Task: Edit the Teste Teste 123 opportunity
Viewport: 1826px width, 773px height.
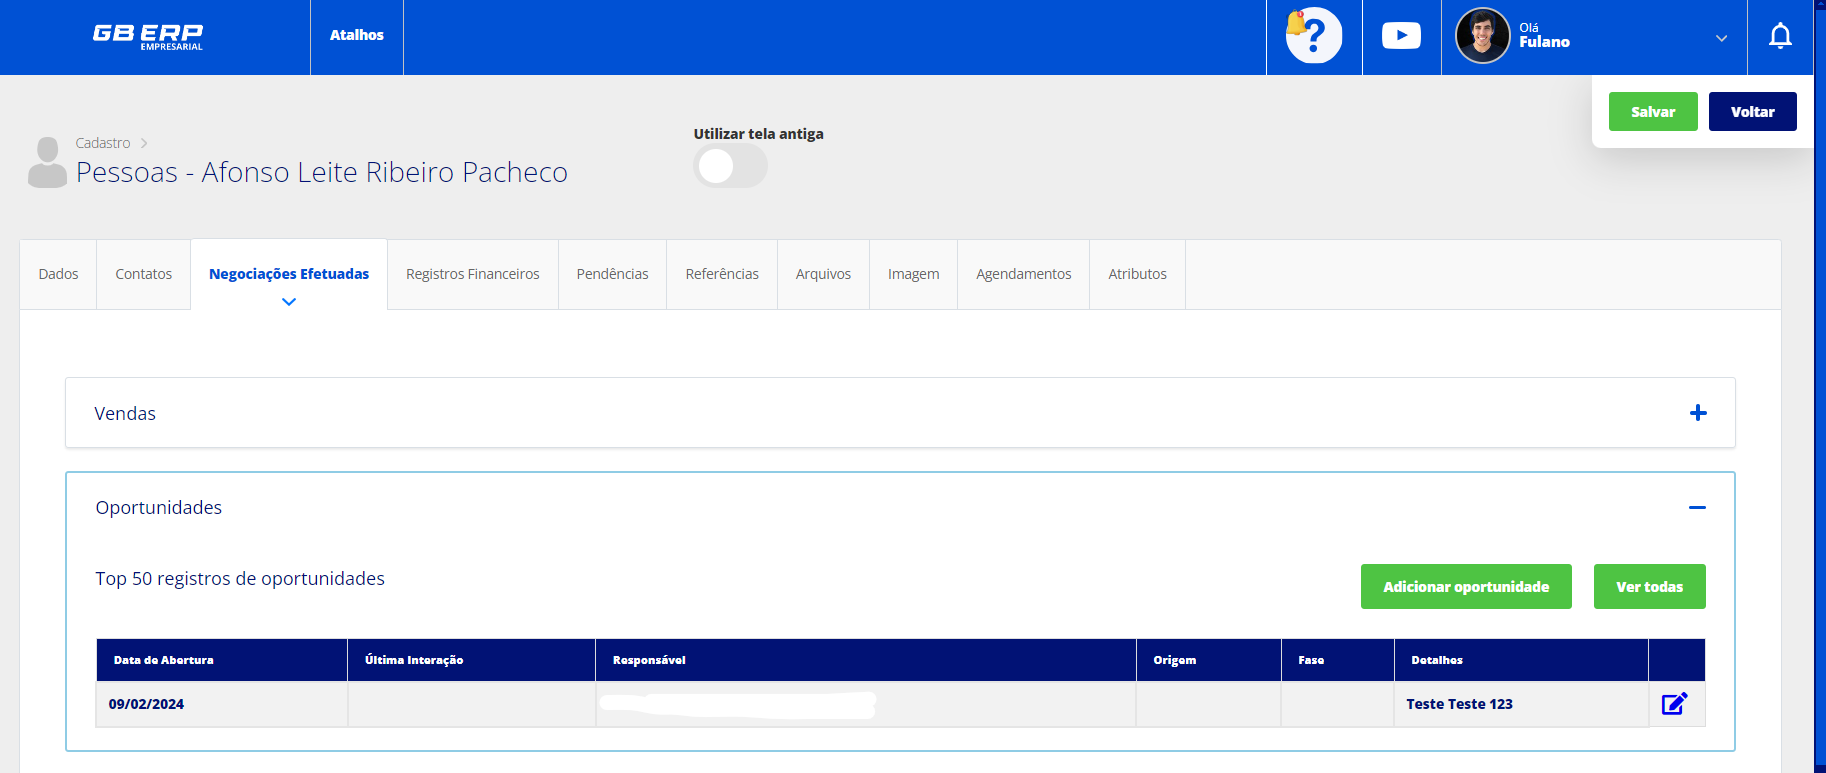Action: 1674,704
